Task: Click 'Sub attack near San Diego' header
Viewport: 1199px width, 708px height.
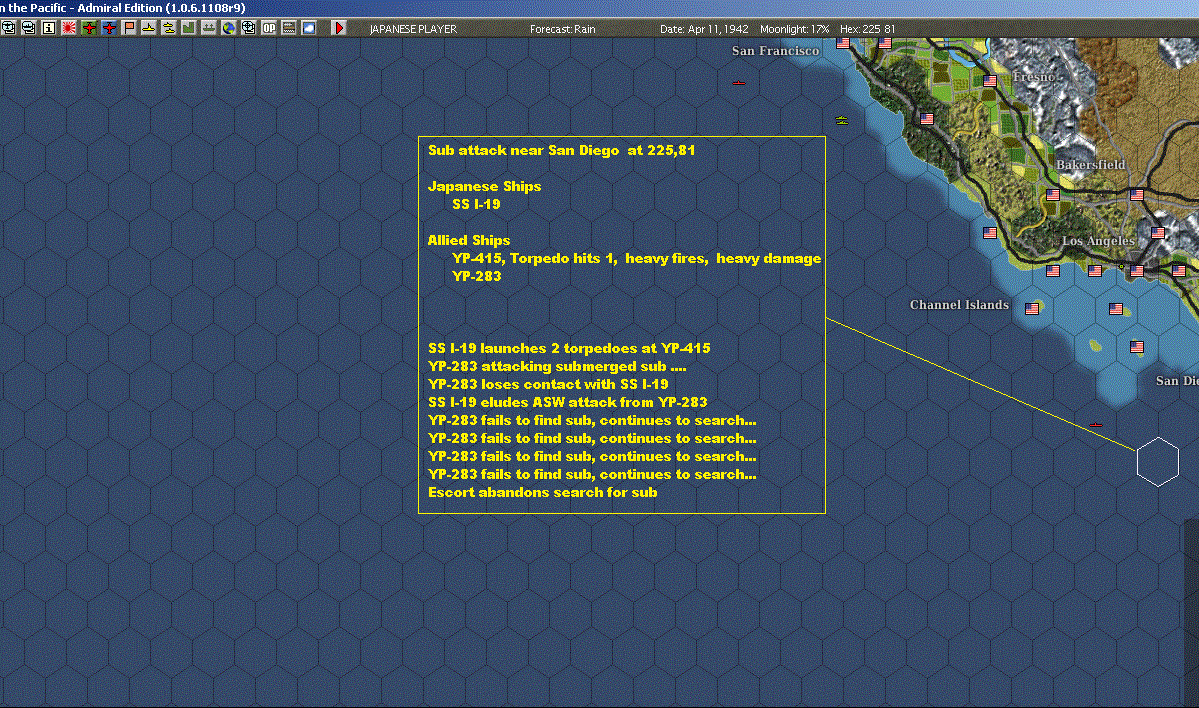Action: tap(561, 150)
